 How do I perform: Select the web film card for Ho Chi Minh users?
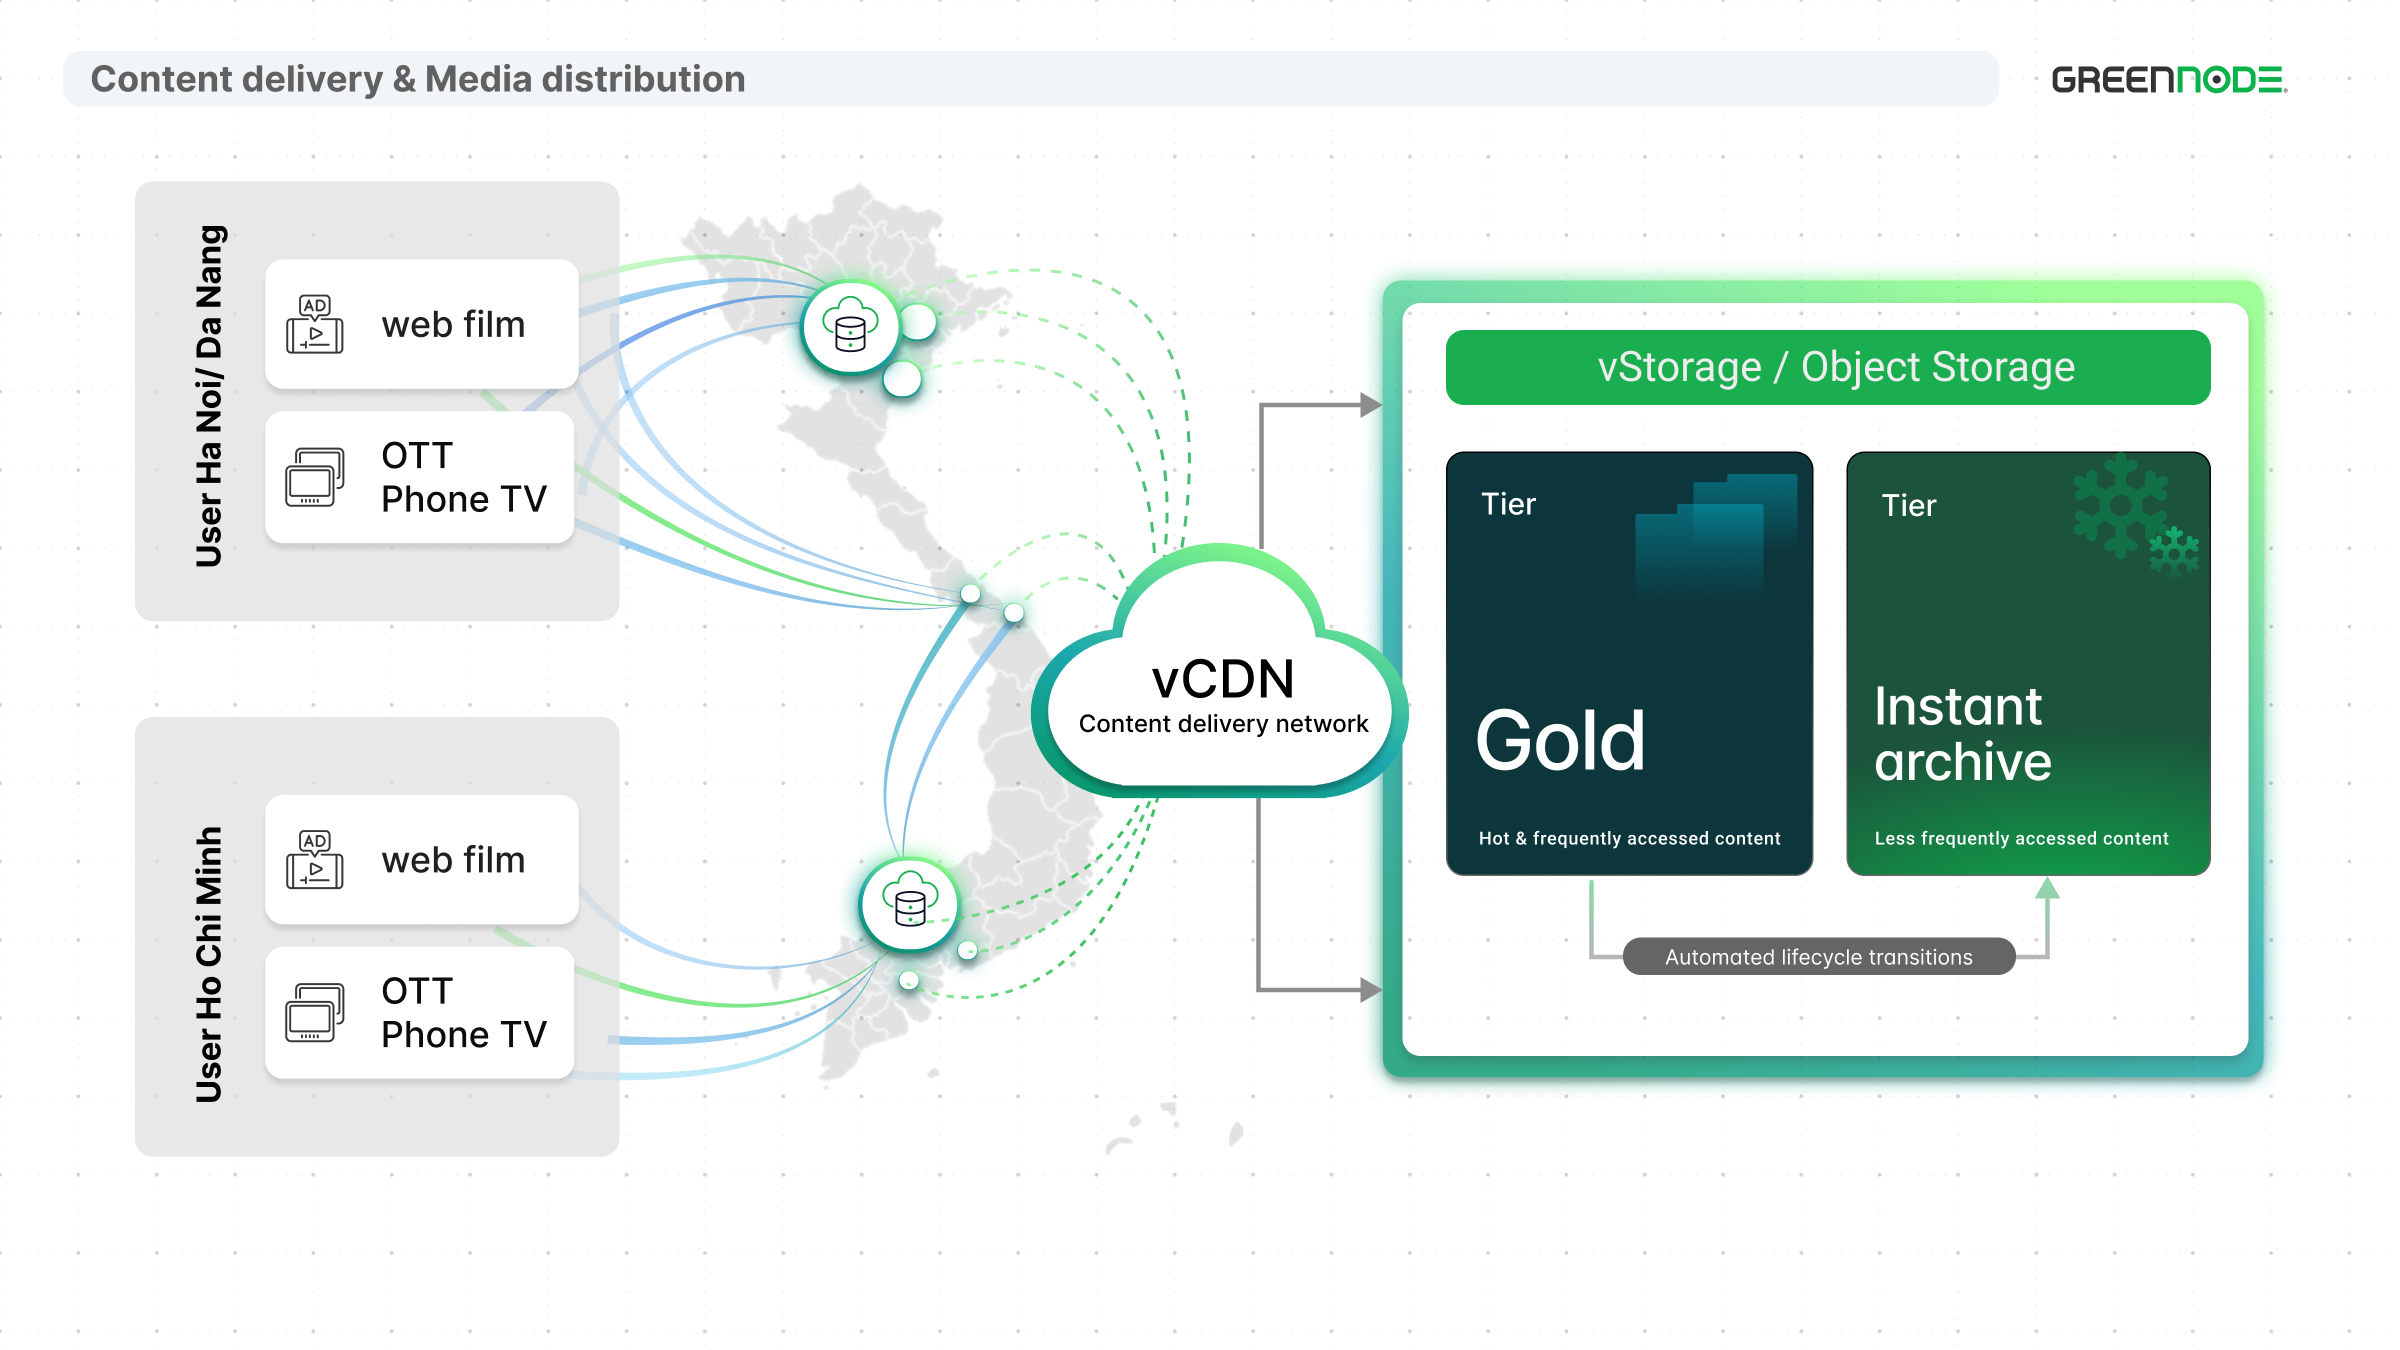pyautogui.click(x=422, y=859)
